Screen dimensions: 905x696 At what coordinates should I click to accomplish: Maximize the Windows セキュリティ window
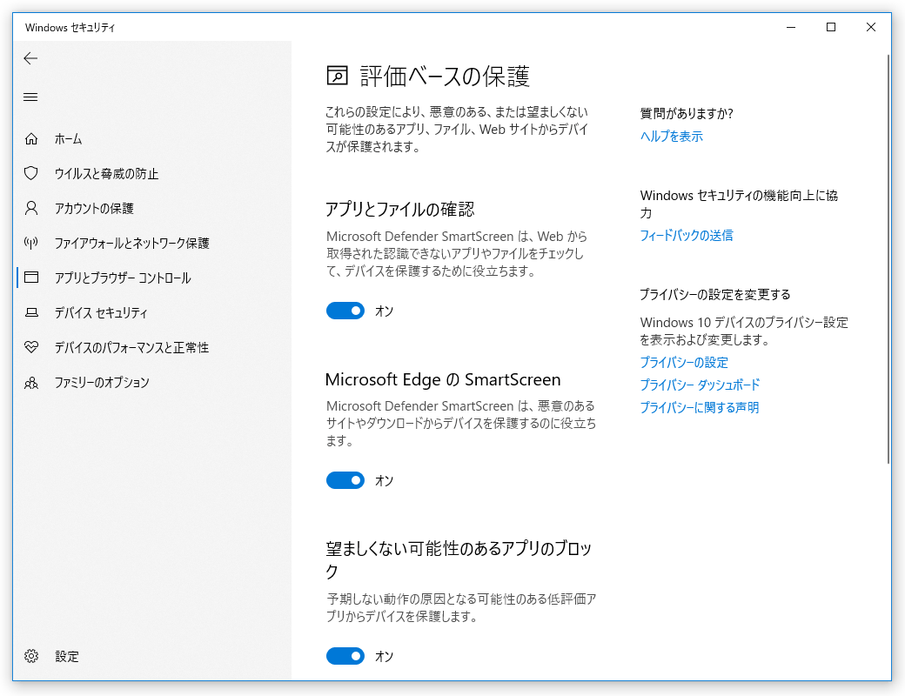[831, 27]
